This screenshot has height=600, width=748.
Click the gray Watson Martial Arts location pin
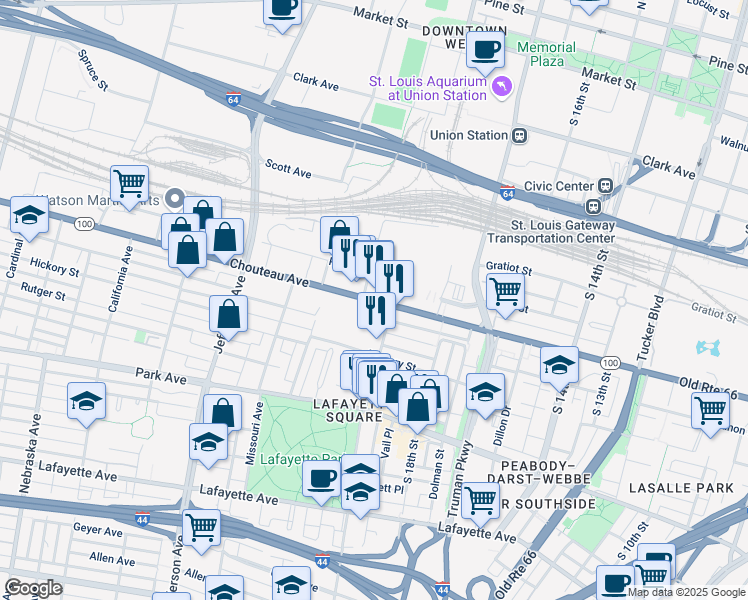(x=175, y=198)
